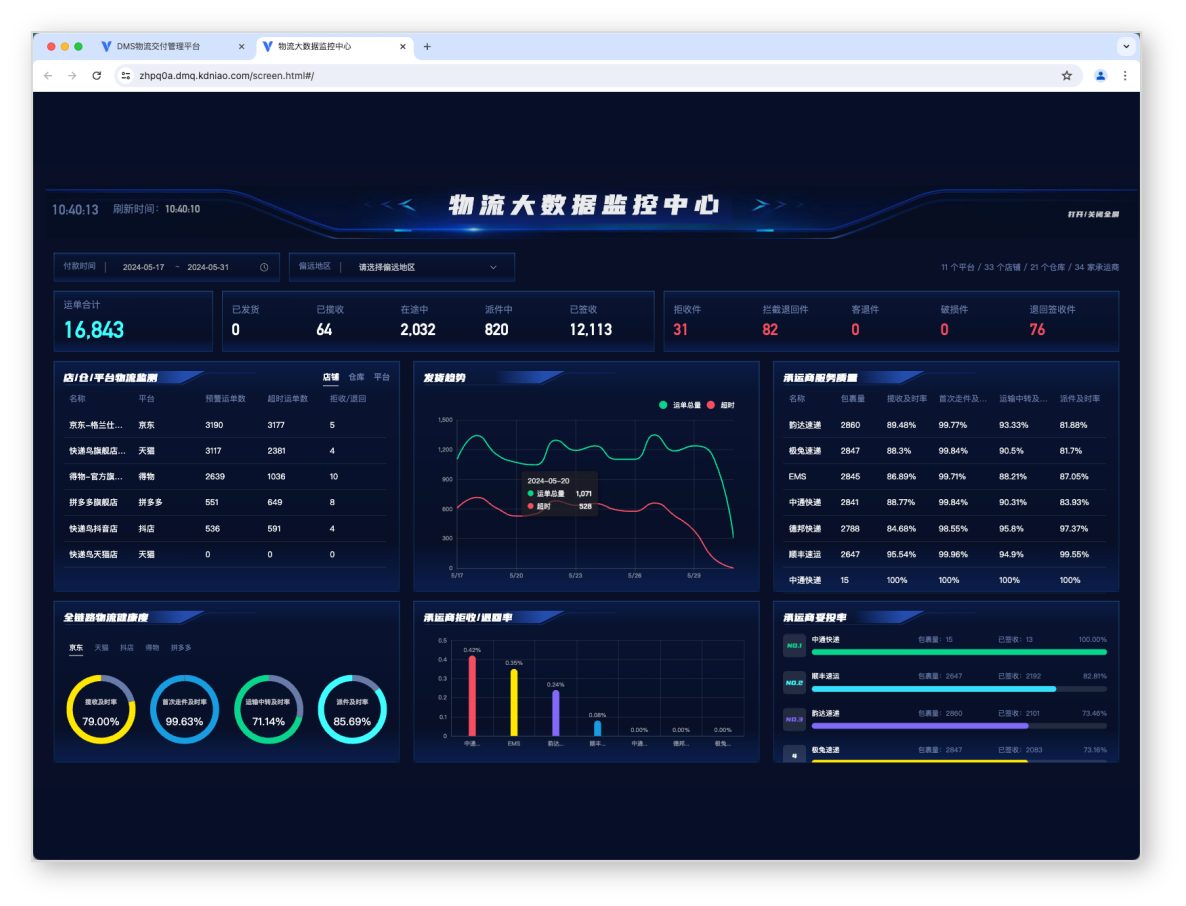Viewport: 1186px width, 906px height.
Task: Toggle fullscreen via 打开/关闭全屏
Action: (x=1092, y=214)
